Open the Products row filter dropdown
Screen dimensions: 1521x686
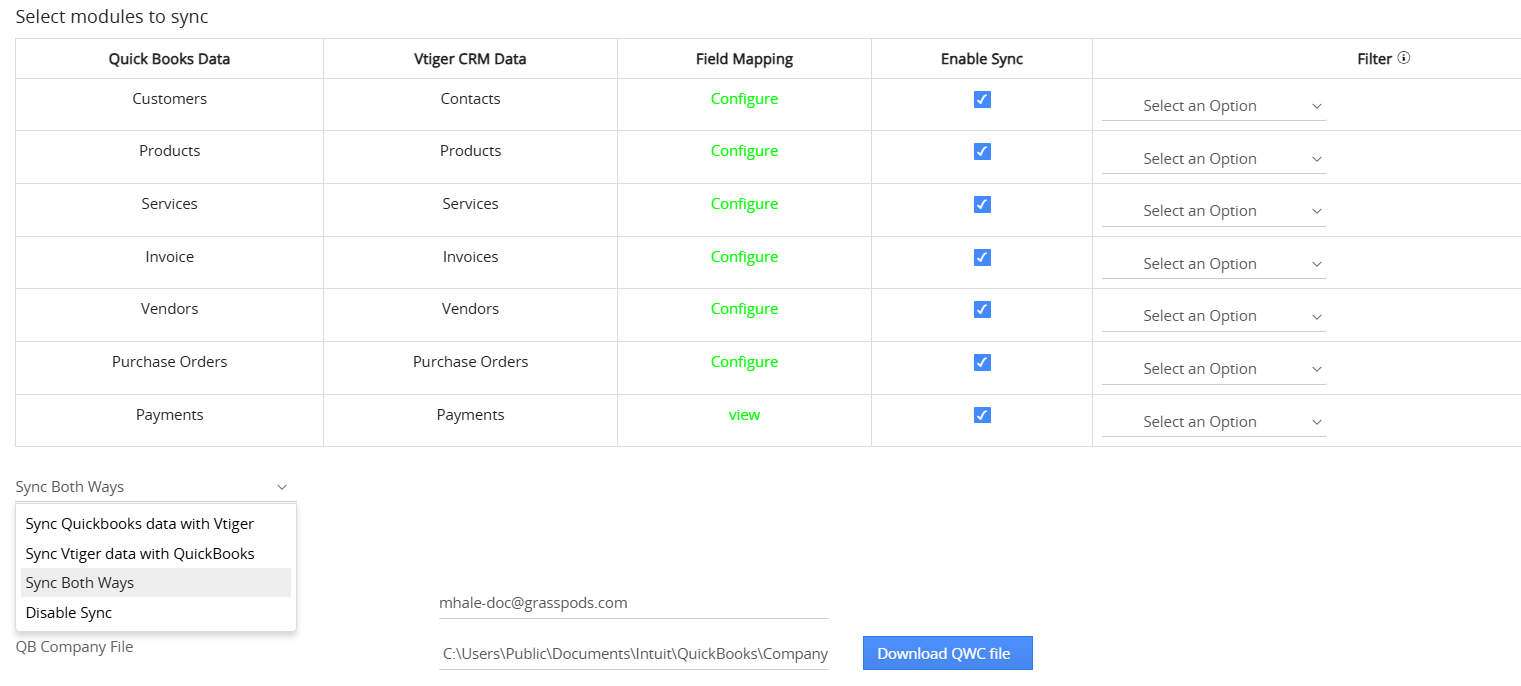[x=1214, y=159]
